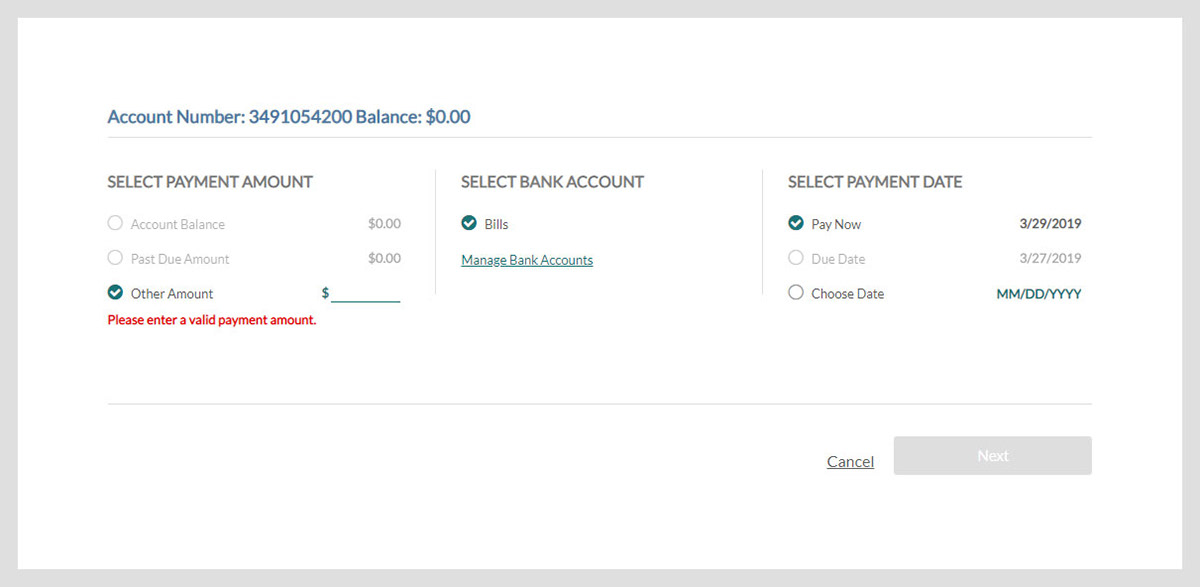Click the Pay Now checkmark icon
This screenshot has height=587, width=1200.
coord(796,224)
